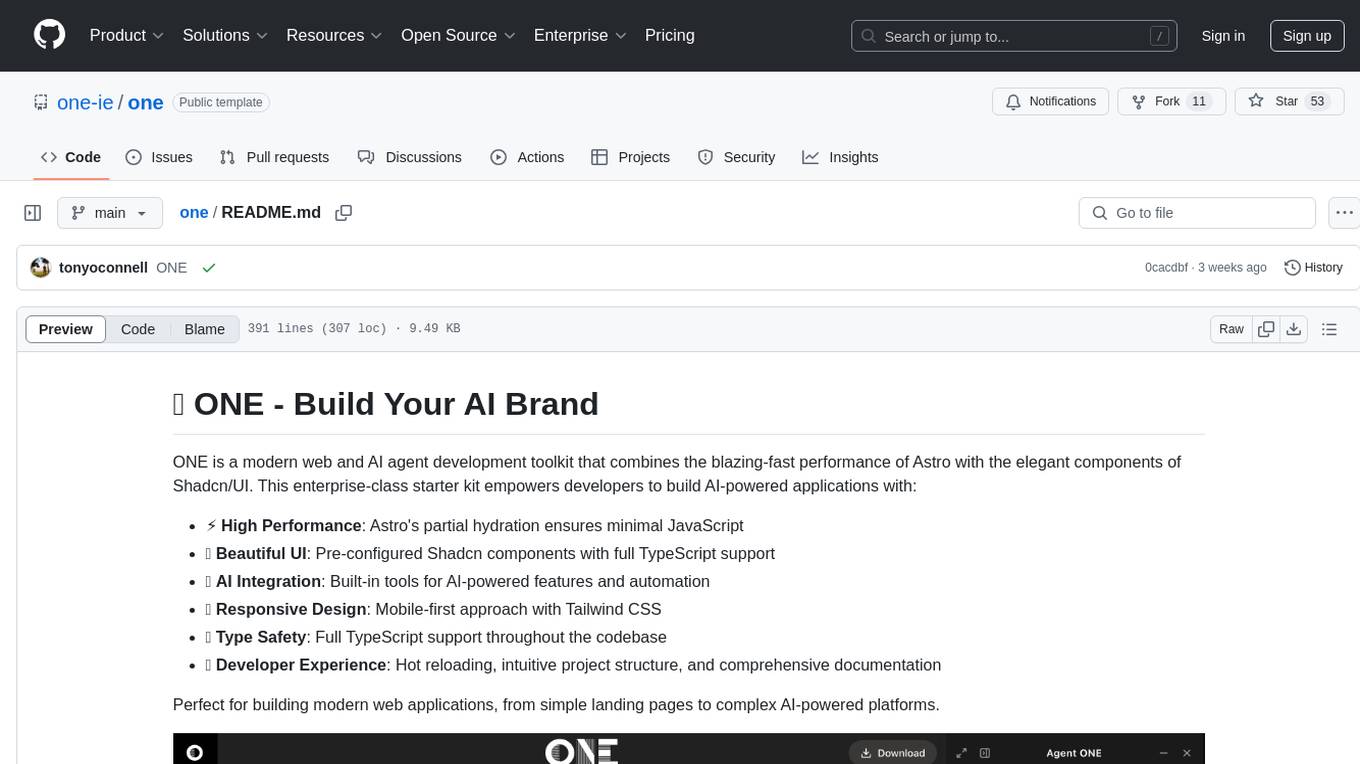Click the Sign in link
Image resolution: width=1360 pixels, height=764 pixels.
pos(1223,36)
